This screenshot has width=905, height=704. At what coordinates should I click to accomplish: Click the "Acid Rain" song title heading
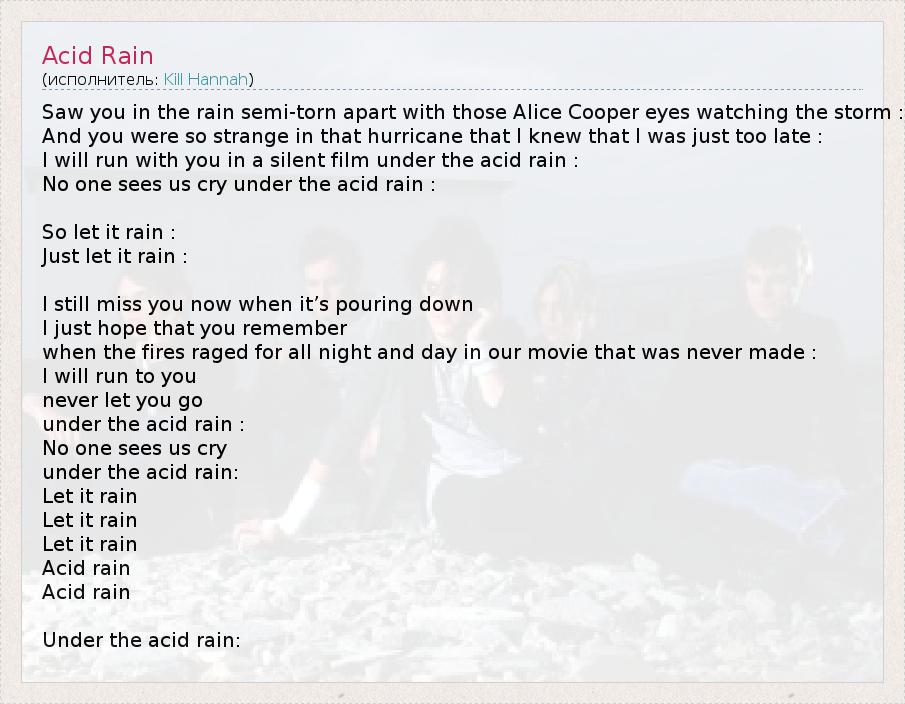coord(98,55)
